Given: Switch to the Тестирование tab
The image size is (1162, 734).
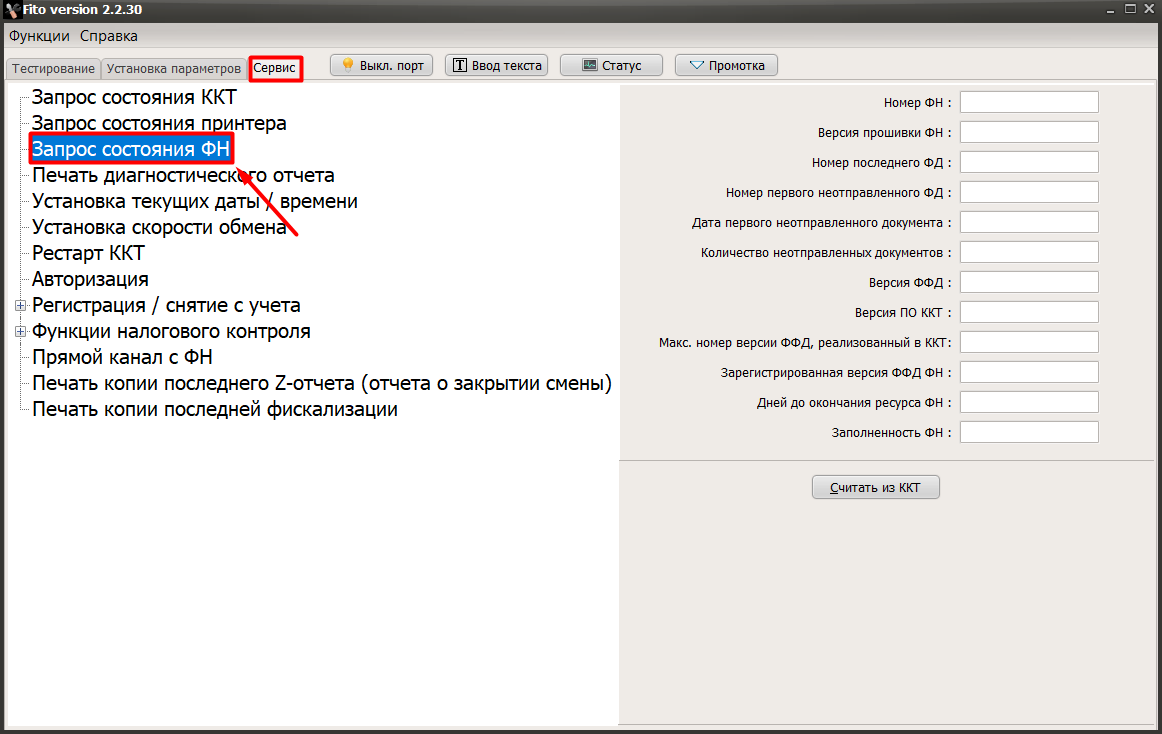Looking at the screenshot, I should (53, 68).
